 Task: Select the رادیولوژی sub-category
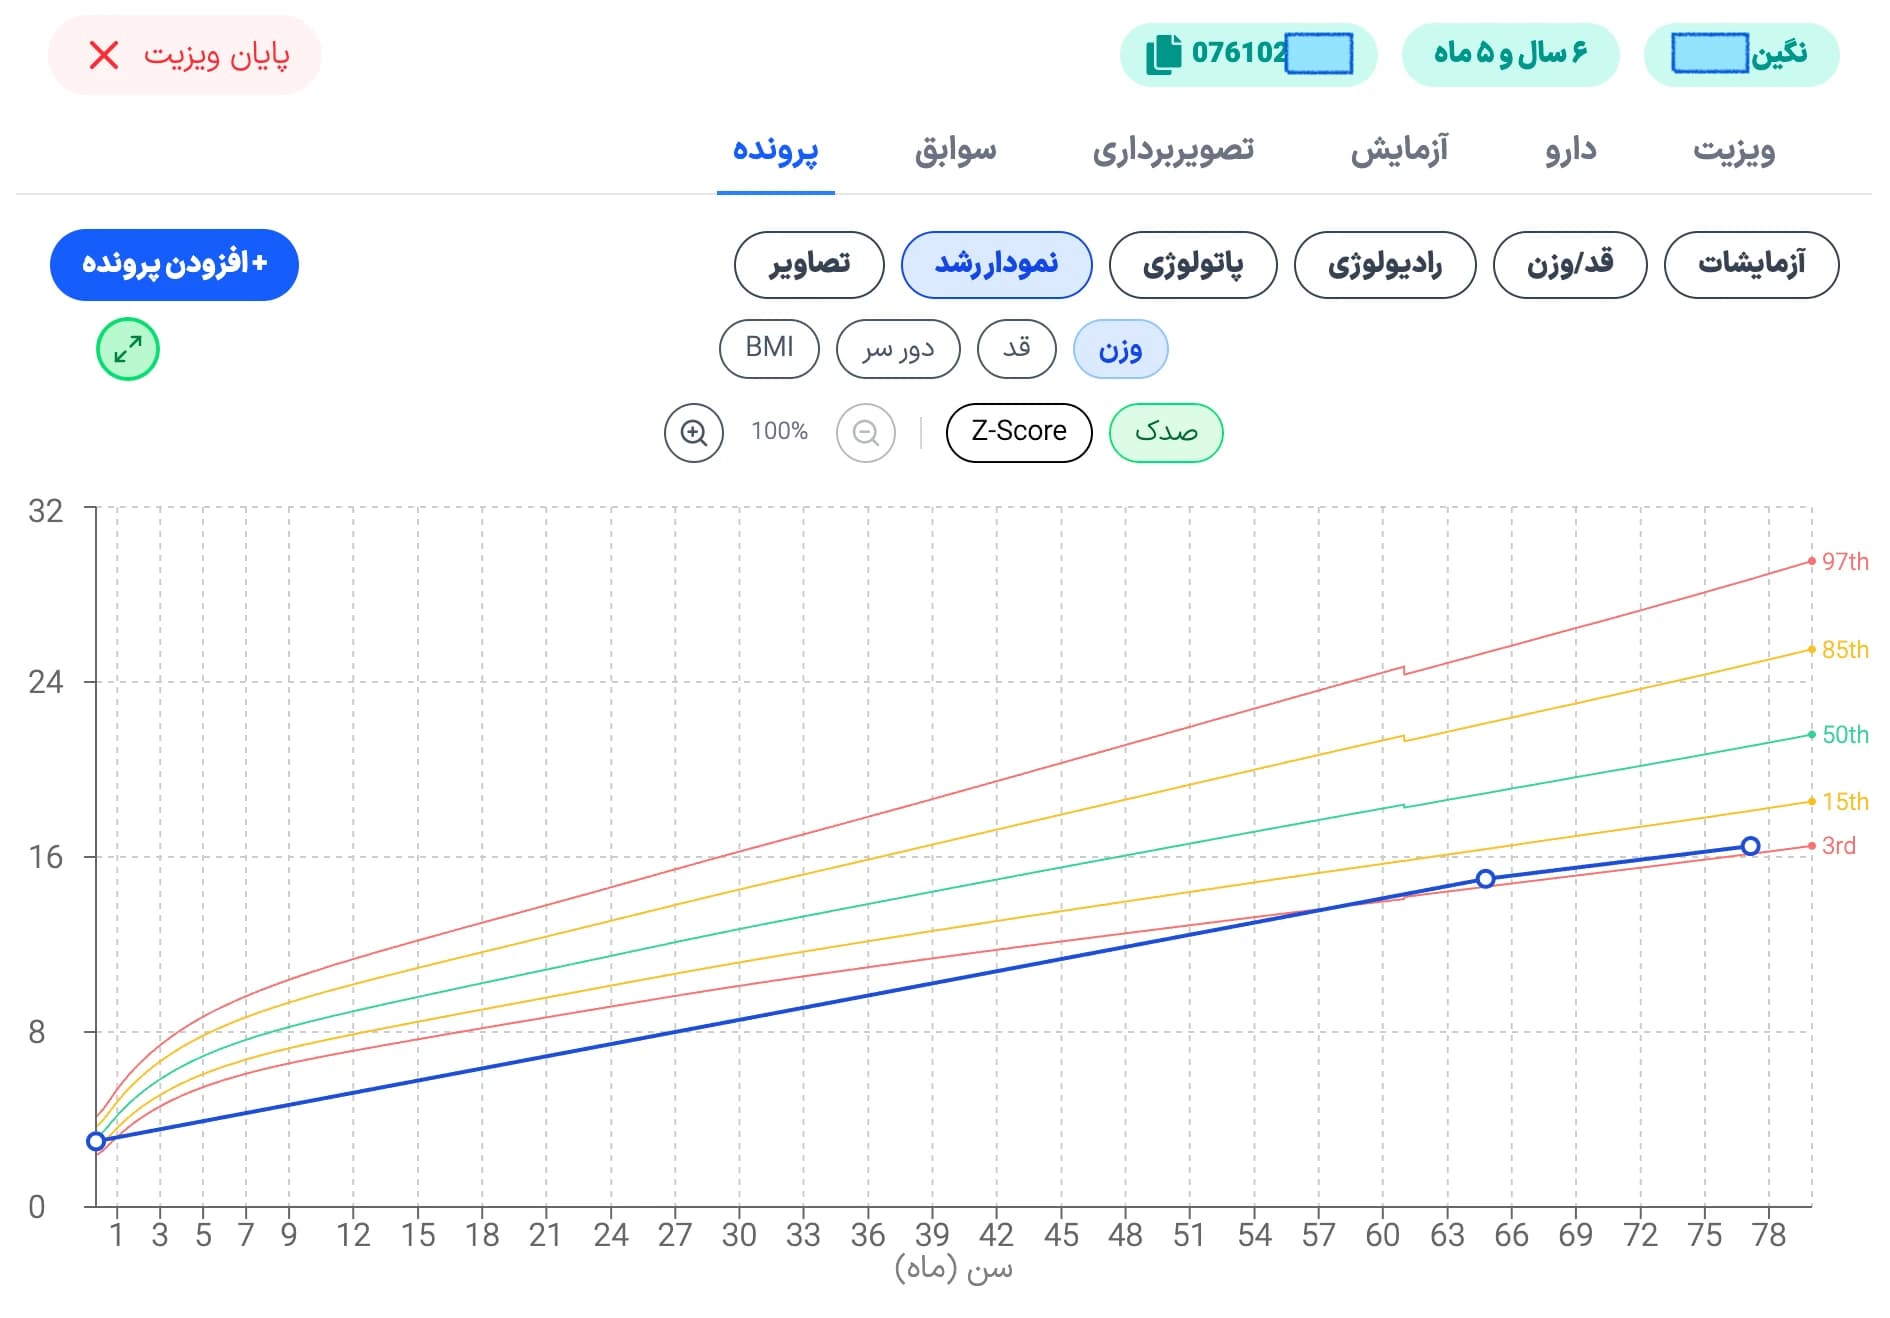coord(1385,264)
